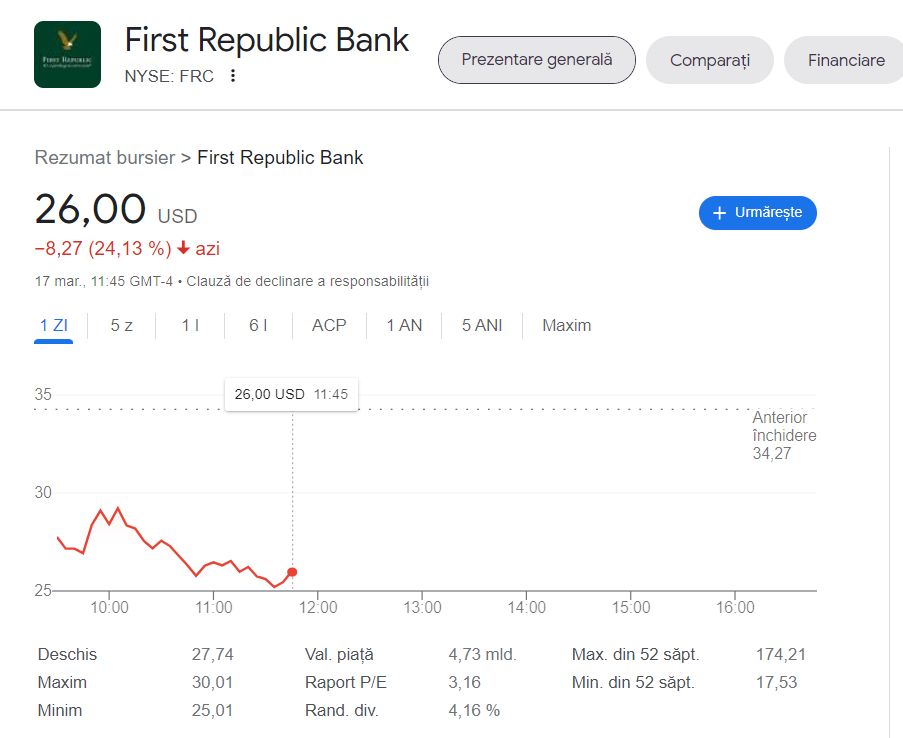Click the red down arrow next to azi
This screenshot has width=903, height=738.
[x=183, y=248]
